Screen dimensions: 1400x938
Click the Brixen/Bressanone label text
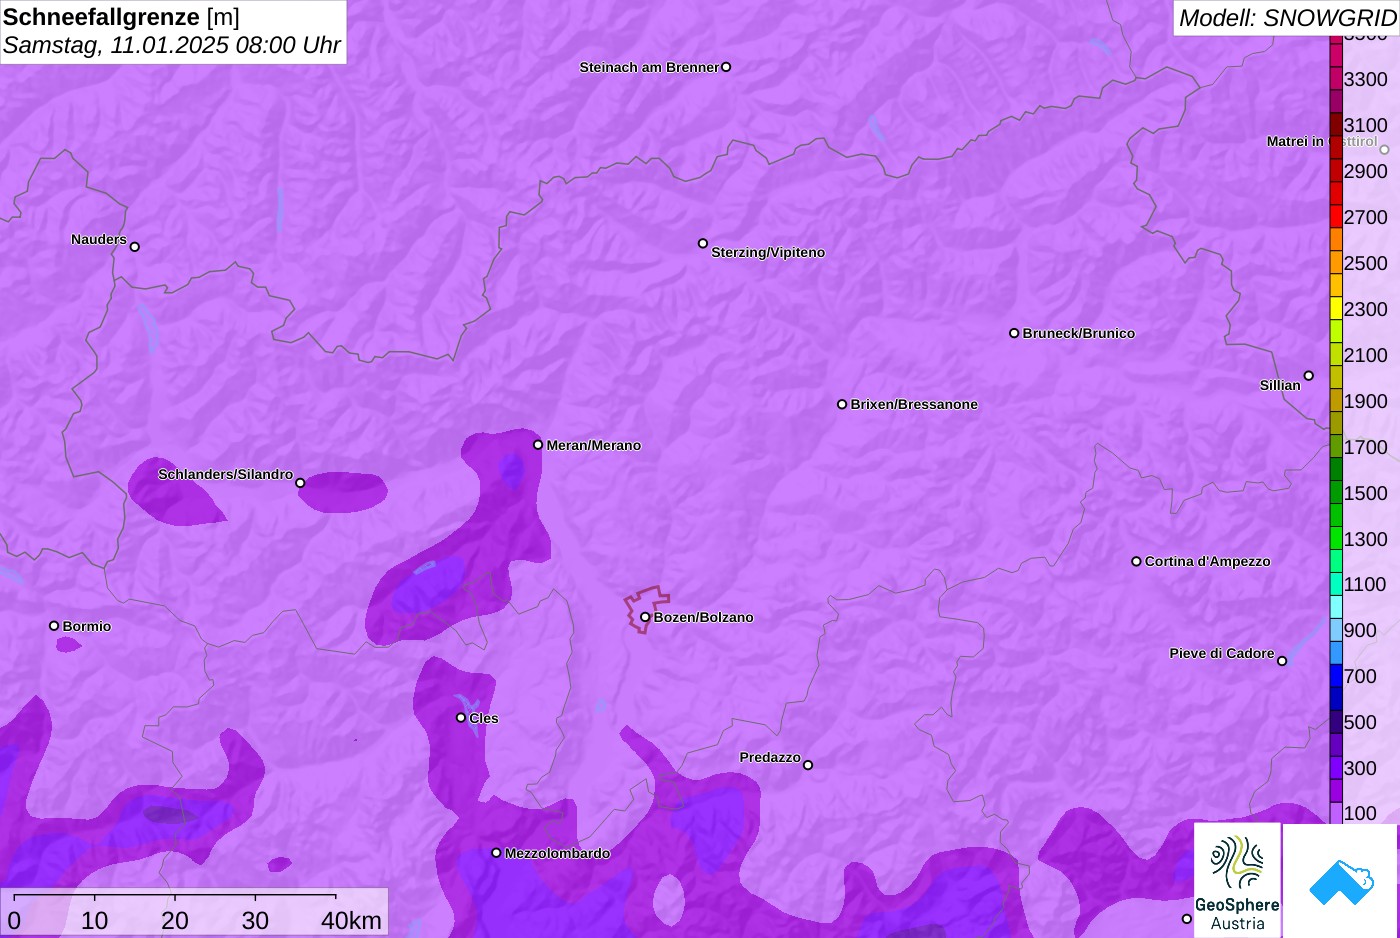(x=914, y=404)
